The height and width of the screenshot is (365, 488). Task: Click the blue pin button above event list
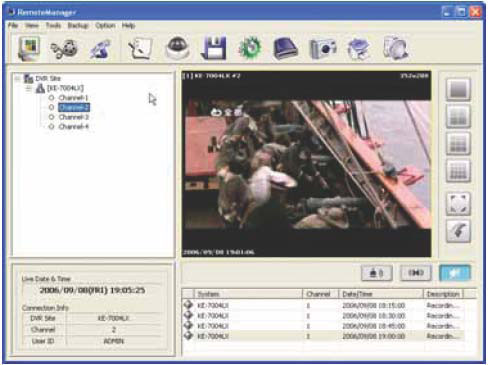[455, 273]
